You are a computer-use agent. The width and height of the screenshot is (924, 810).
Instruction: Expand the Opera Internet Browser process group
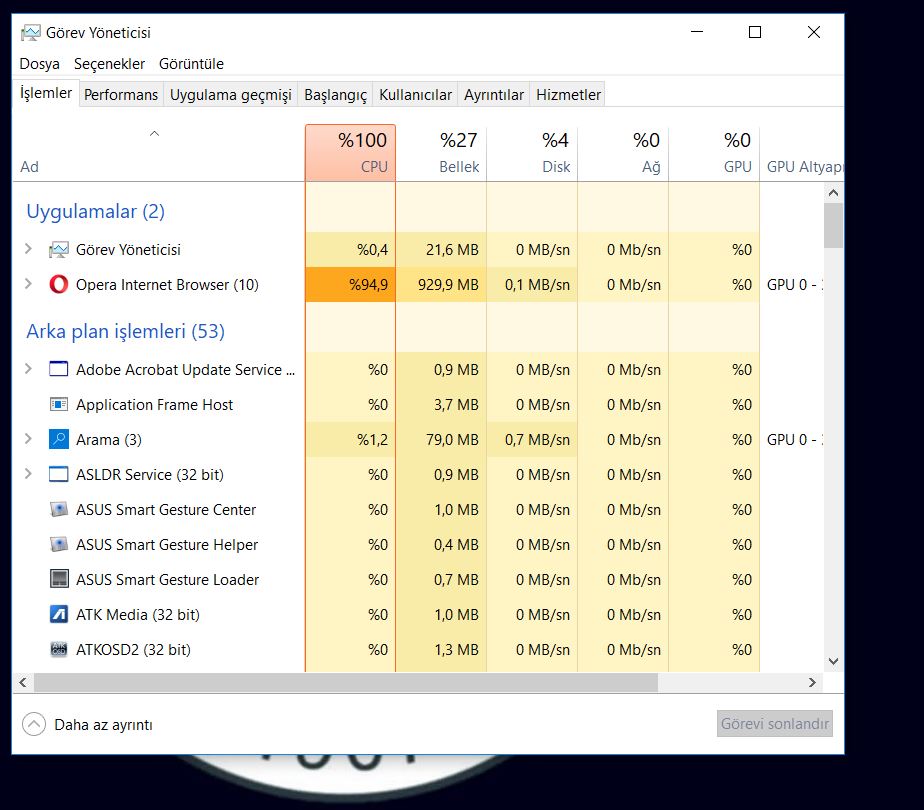point(28,284)
